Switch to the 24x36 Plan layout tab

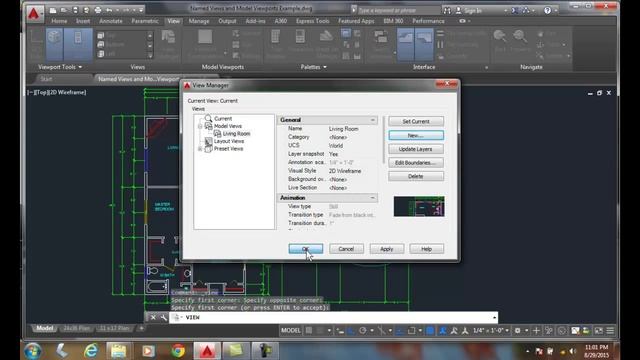pyautogui.click(x=76, y=328)
